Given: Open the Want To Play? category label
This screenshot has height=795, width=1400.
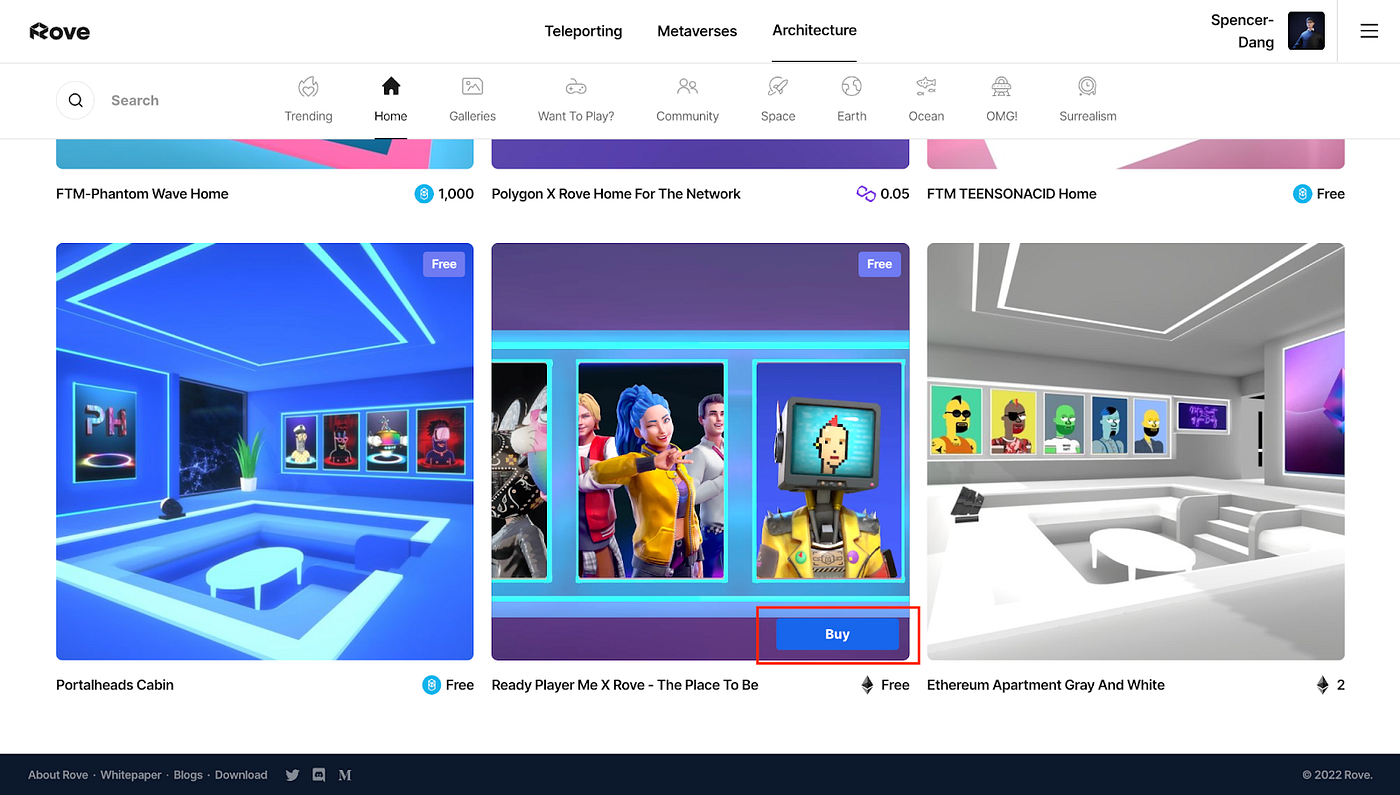Looking at the screenshot, I should tap(576, 116).
